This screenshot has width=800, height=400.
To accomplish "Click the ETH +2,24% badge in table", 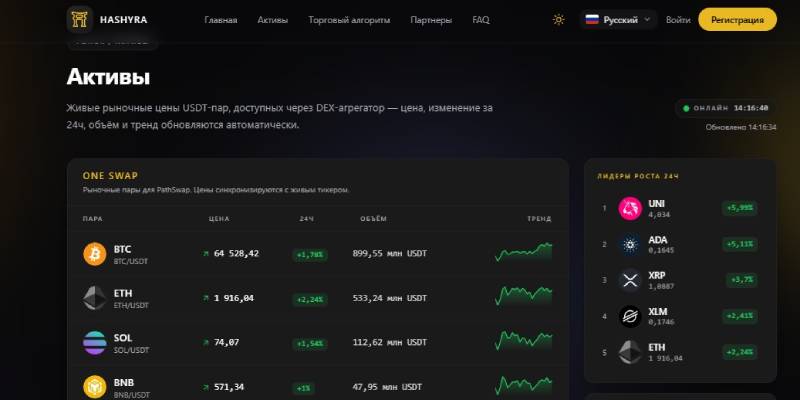I will pyautogui.click(x=310, y=299).
